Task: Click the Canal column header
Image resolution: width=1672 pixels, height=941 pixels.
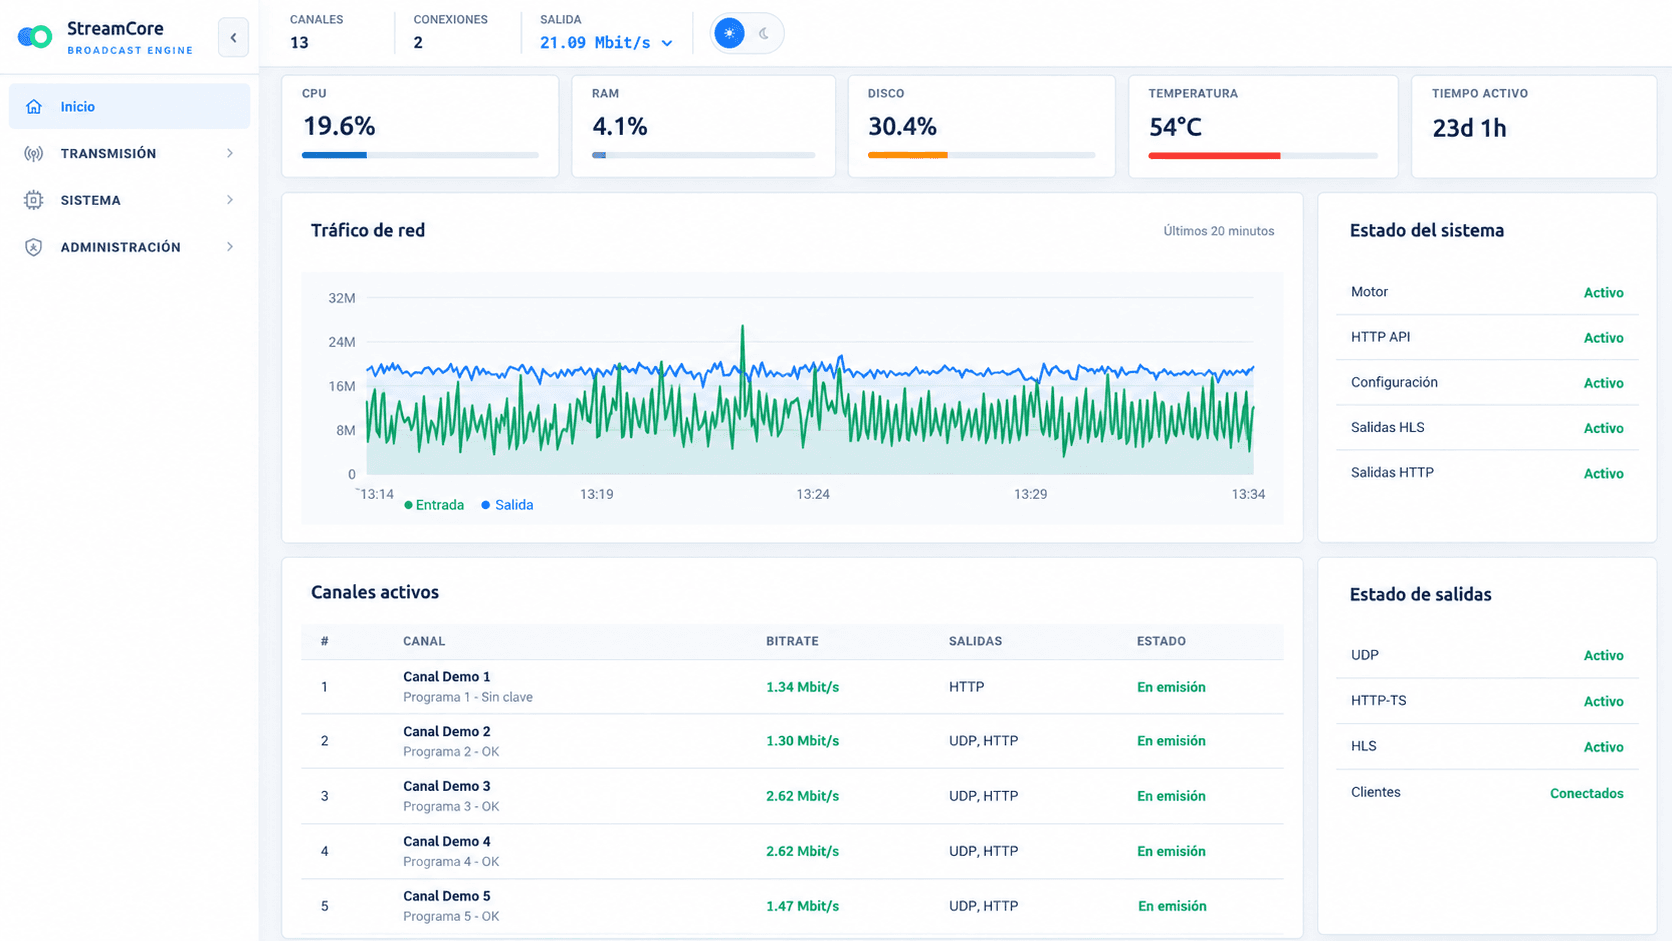Action: (424, 641)
